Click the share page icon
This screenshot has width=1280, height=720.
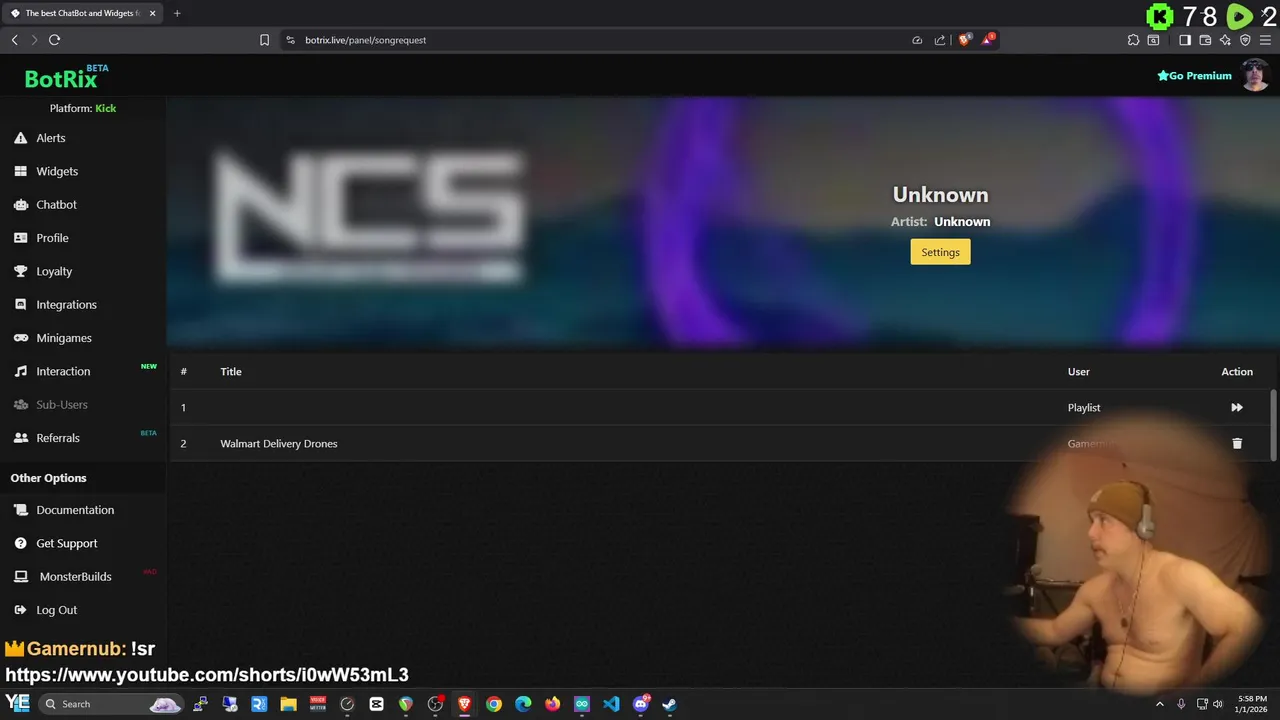click(x=940, y=40)
